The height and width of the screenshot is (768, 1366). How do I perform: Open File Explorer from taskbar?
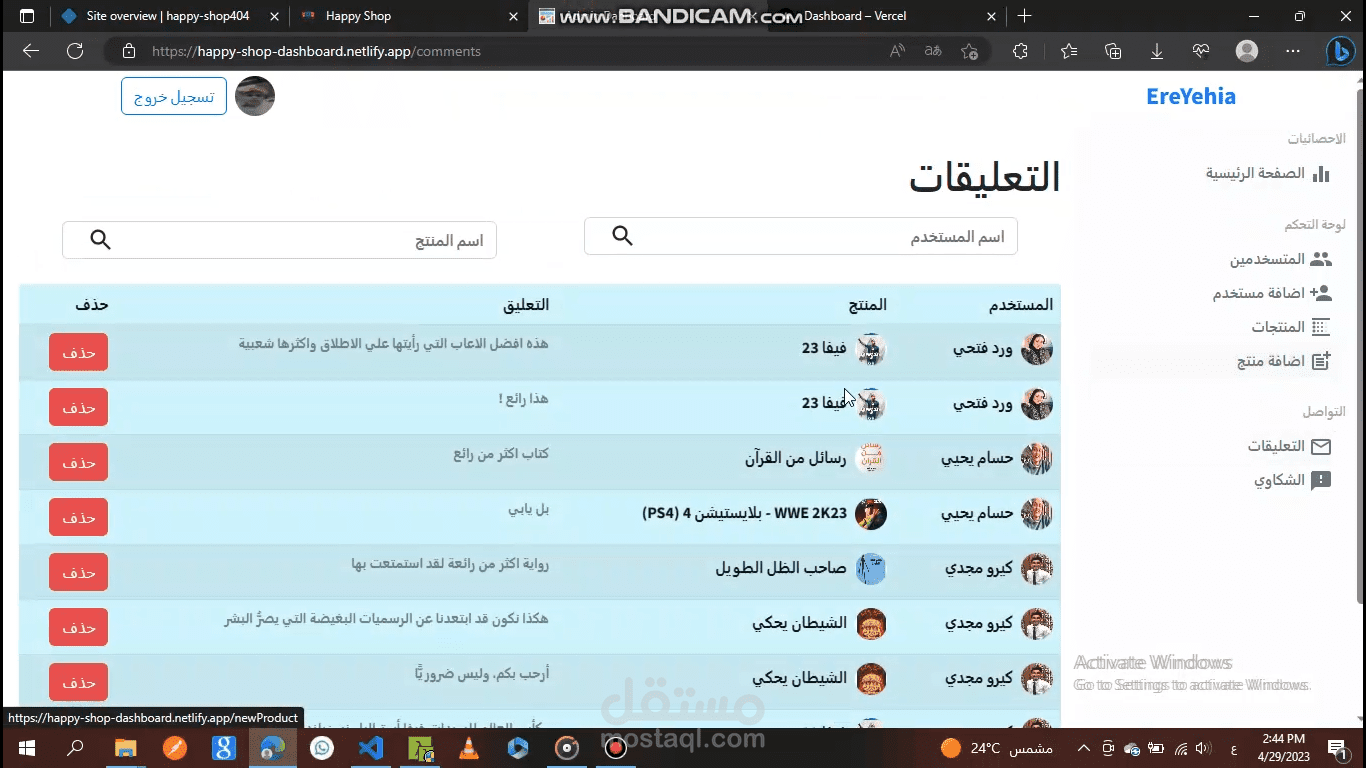point(125,748)
